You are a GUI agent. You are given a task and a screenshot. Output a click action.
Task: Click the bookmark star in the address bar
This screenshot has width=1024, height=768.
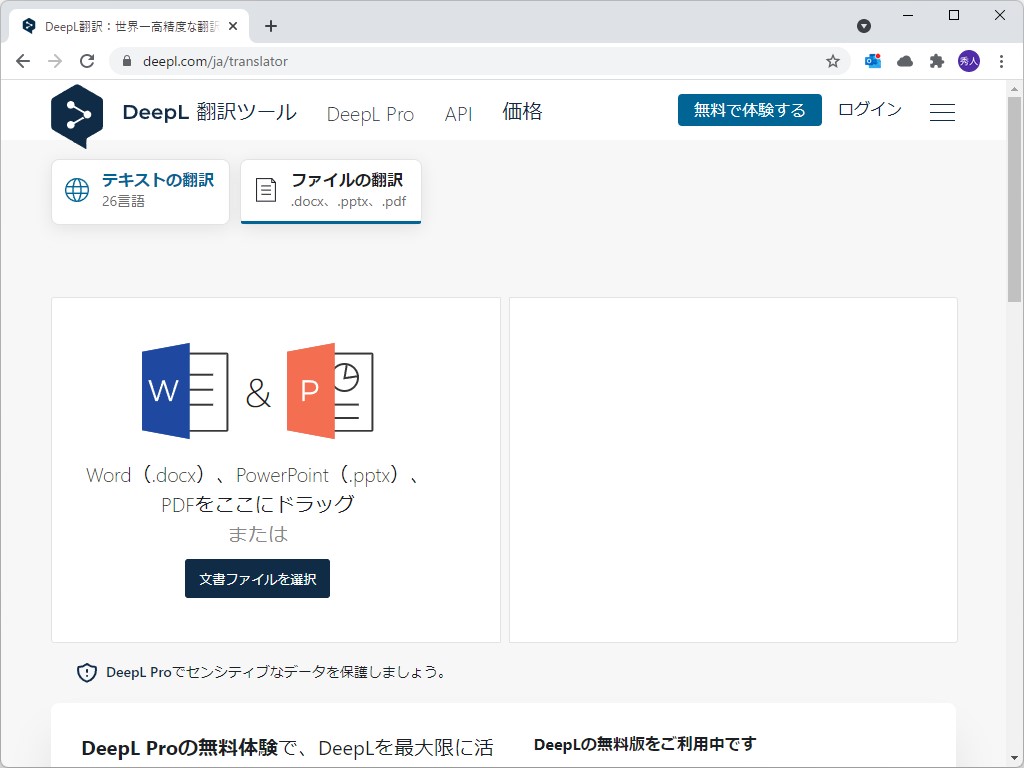coord(832,60)
